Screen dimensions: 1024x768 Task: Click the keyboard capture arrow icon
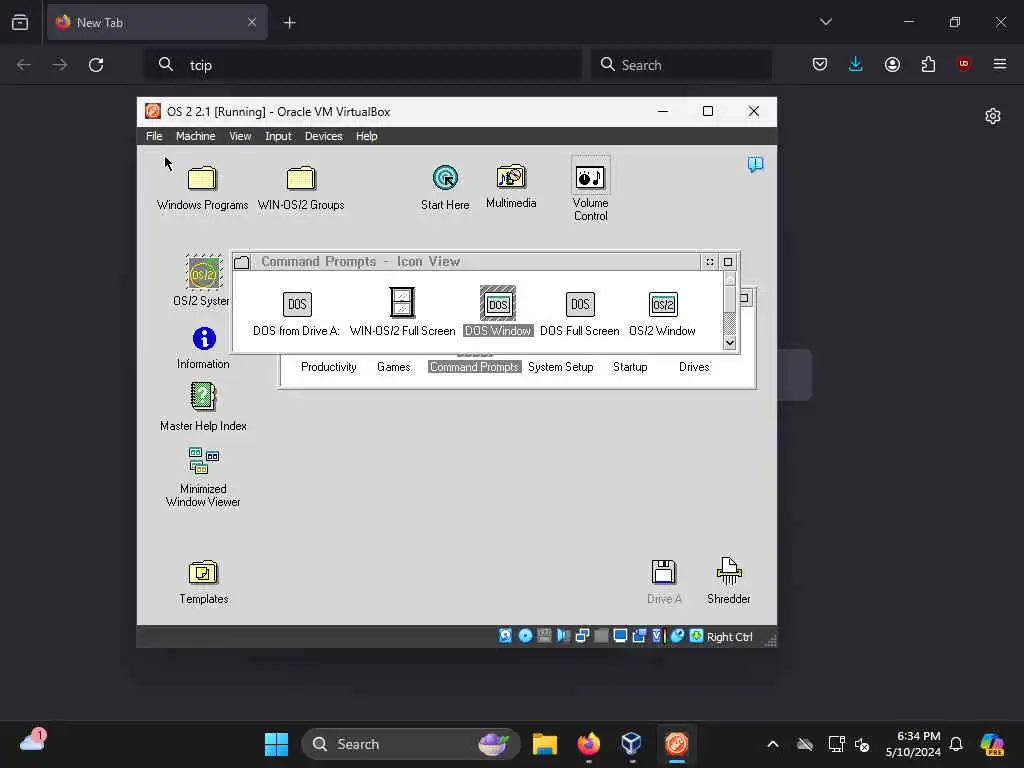[x=697, y=636]
